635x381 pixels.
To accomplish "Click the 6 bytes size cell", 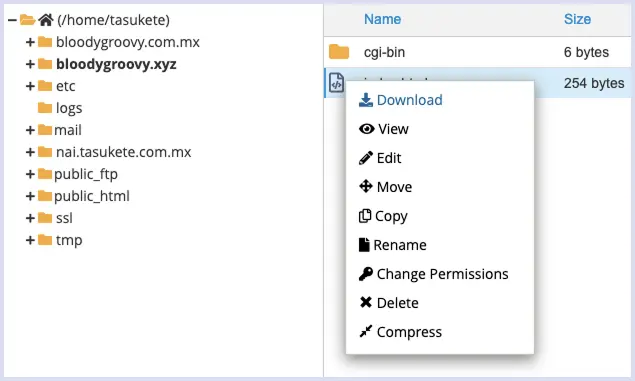I will tap(586, 52).
